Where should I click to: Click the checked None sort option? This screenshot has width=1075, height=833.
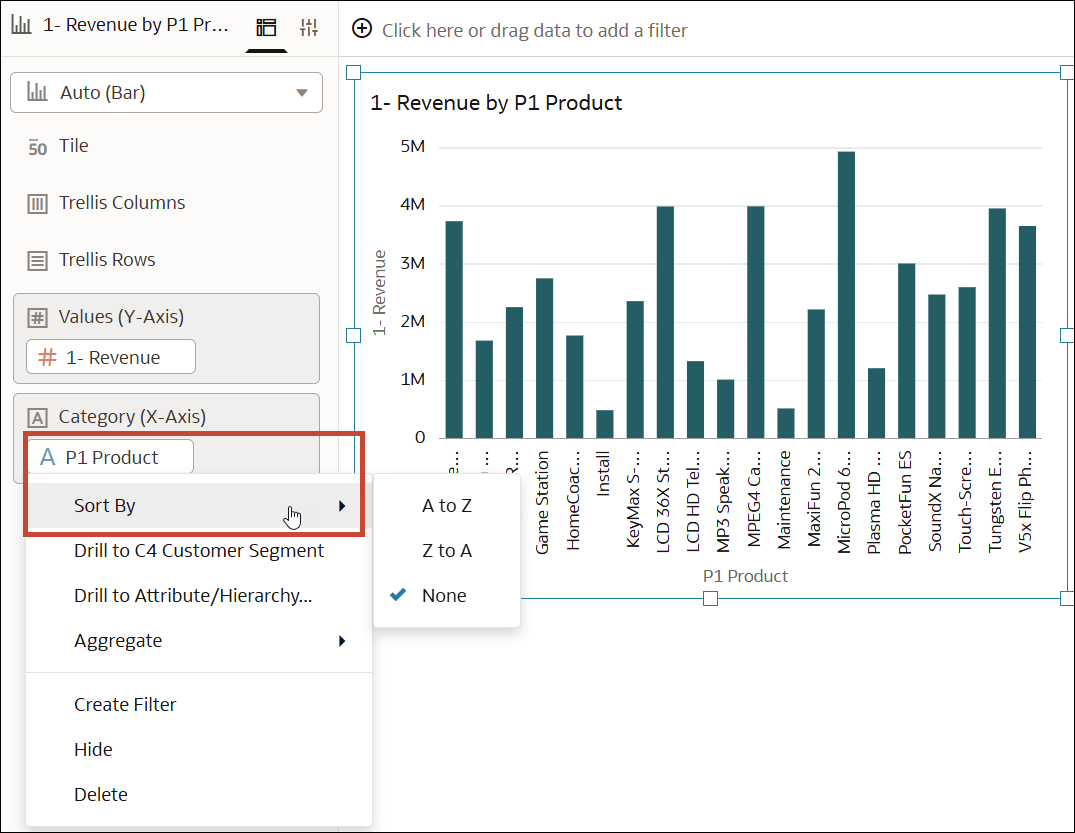pyautogui.click(x=447, y=595)
